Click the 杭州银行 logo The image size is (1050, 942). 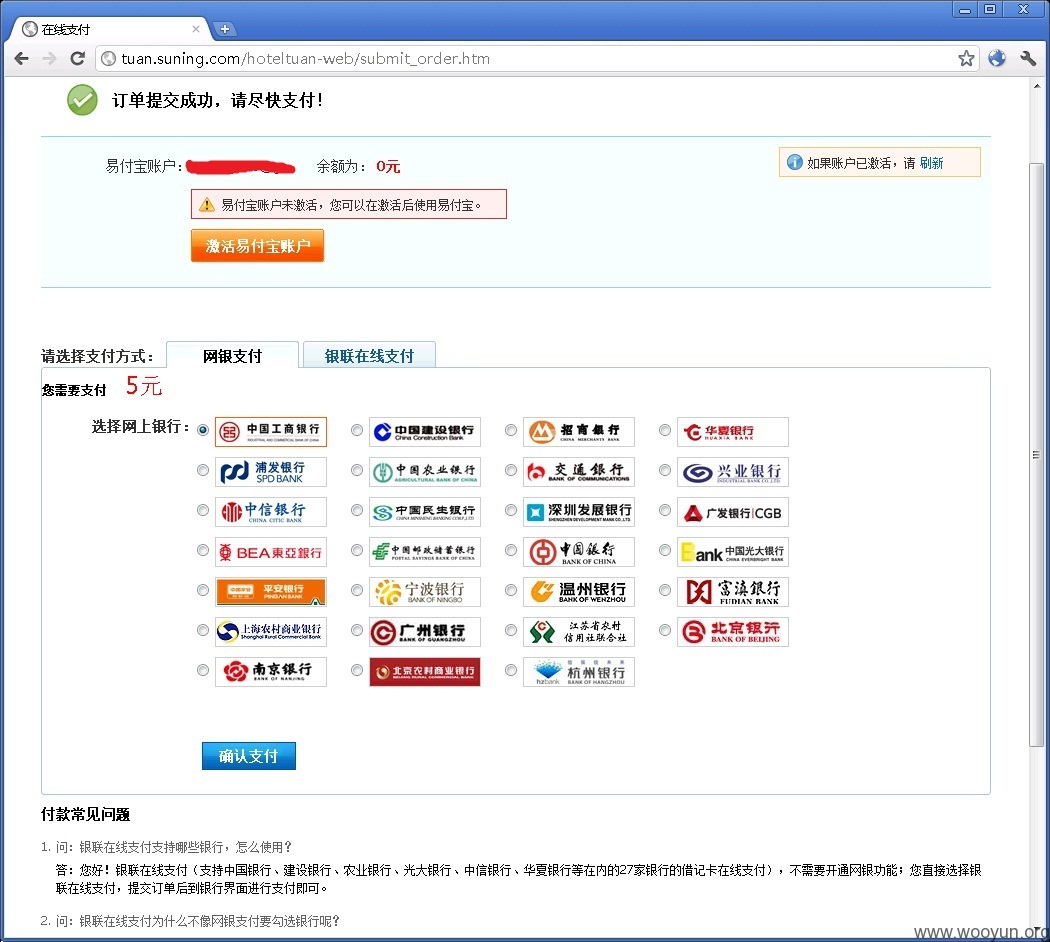click(x=579, y=672)
